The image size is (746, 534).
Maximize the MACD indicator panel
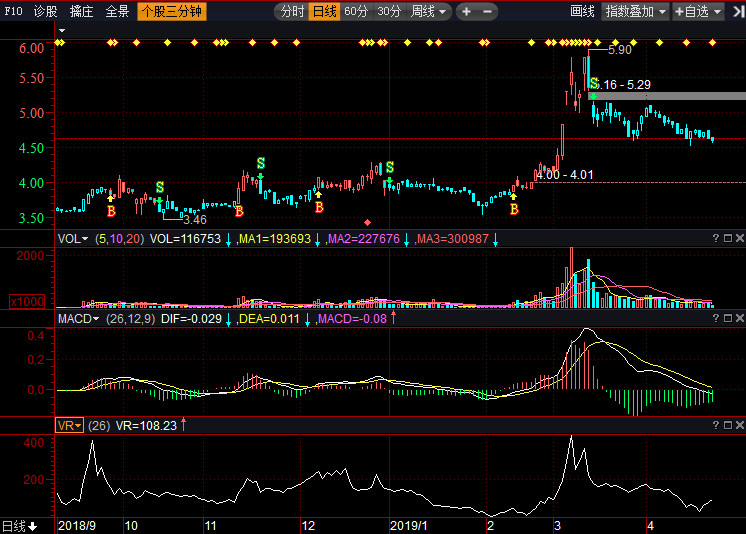(x=728, y=318)
